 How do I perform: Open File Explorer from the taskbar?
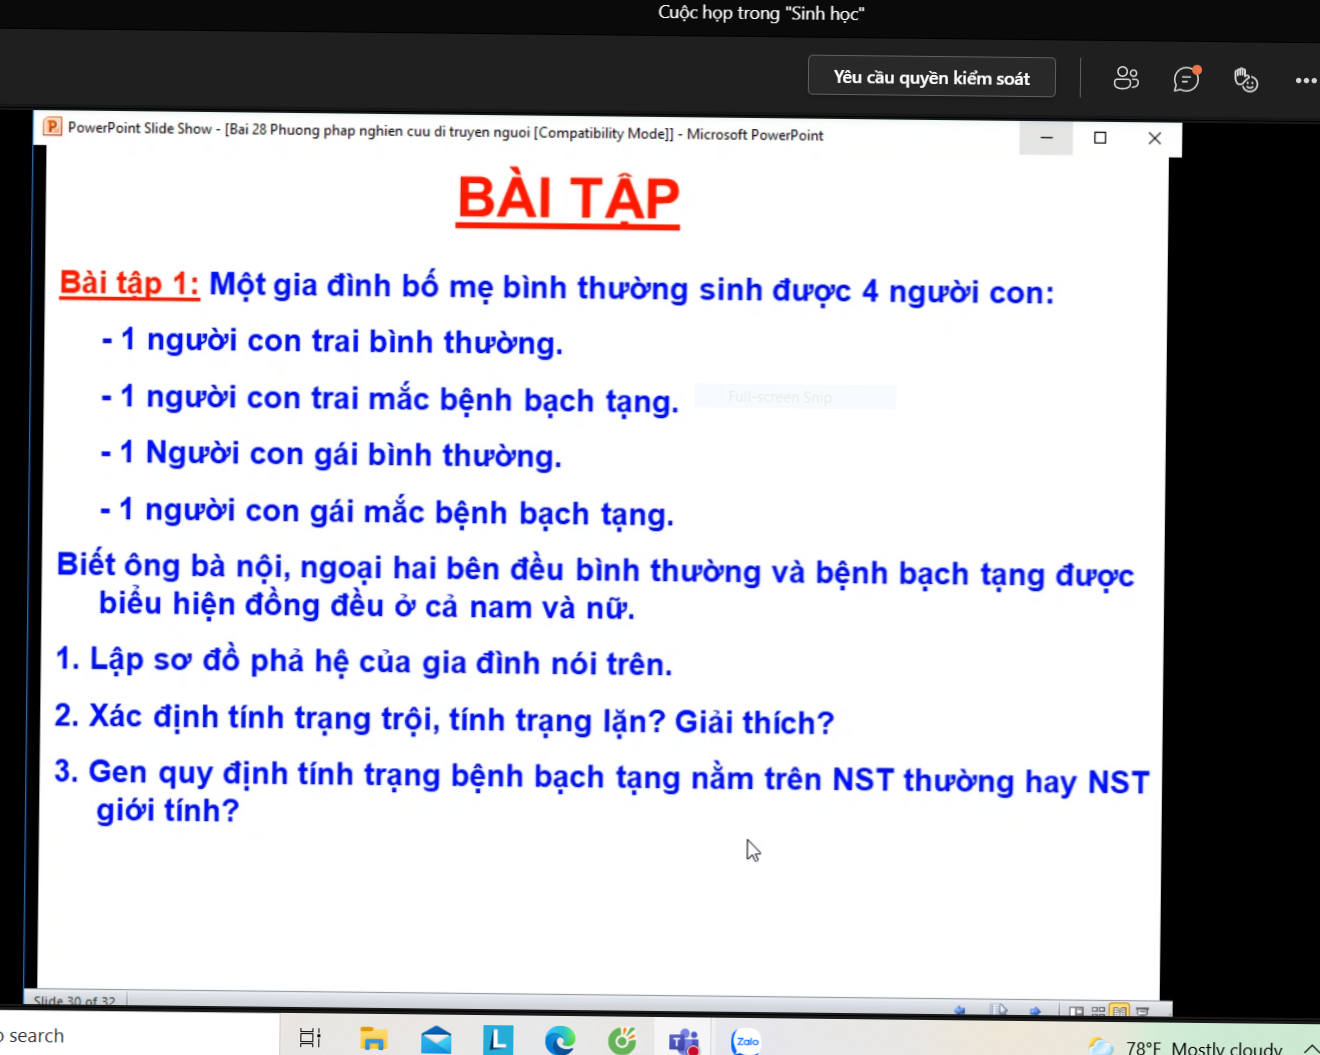[373, 1039]
